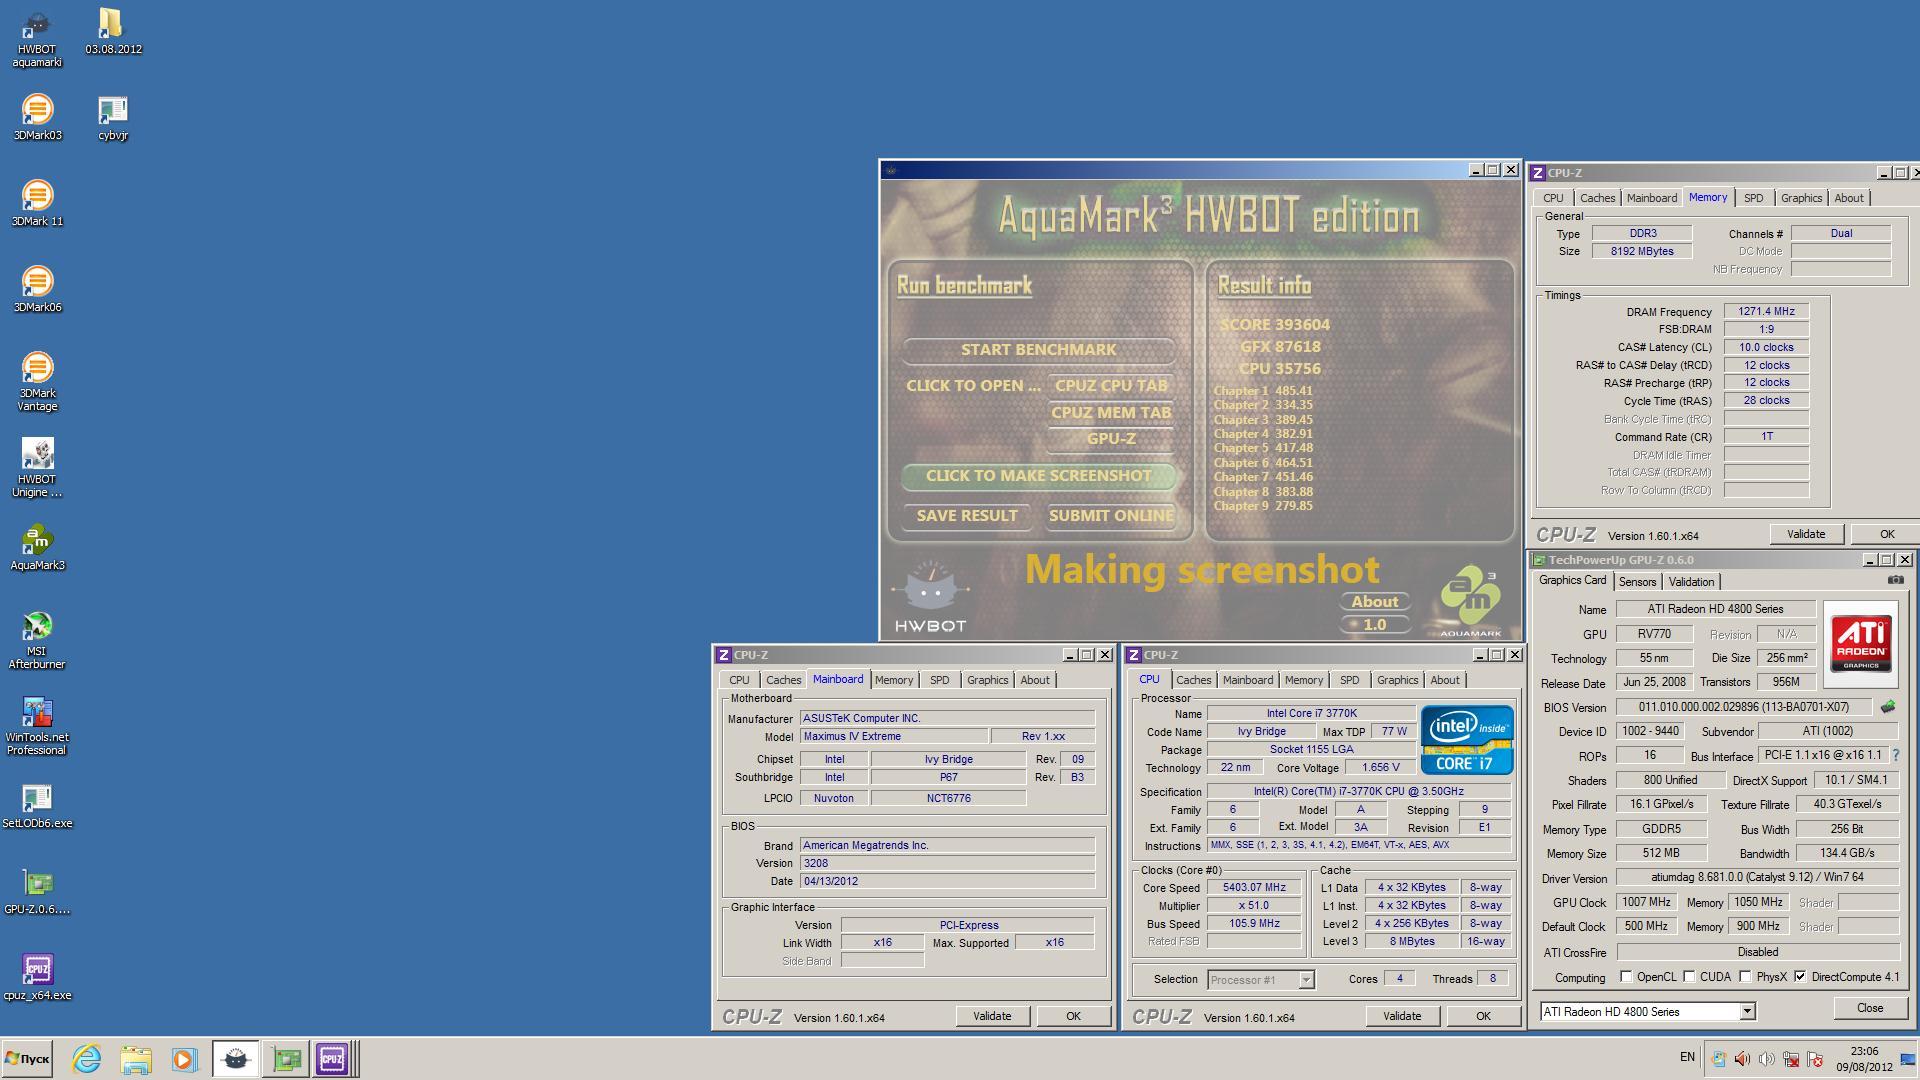The image size is (1920, 1080).
Task: Open Processor #1 selection dropdown
Action: (x=1260, y=980)
